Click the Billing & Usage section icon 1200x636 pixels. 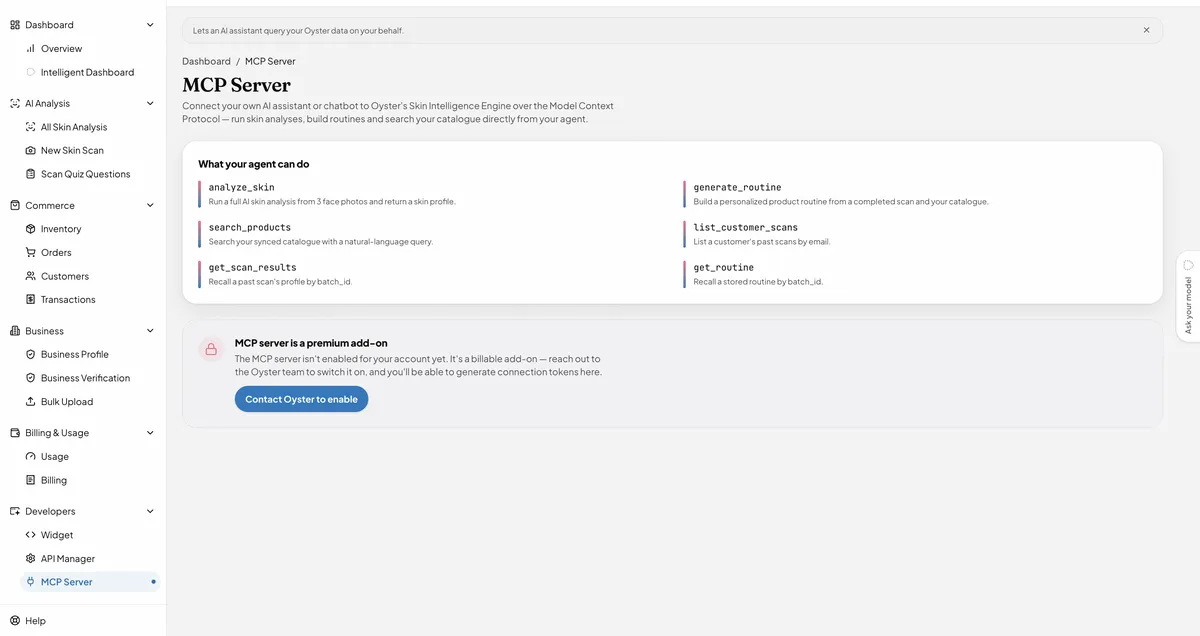point(15,433)
